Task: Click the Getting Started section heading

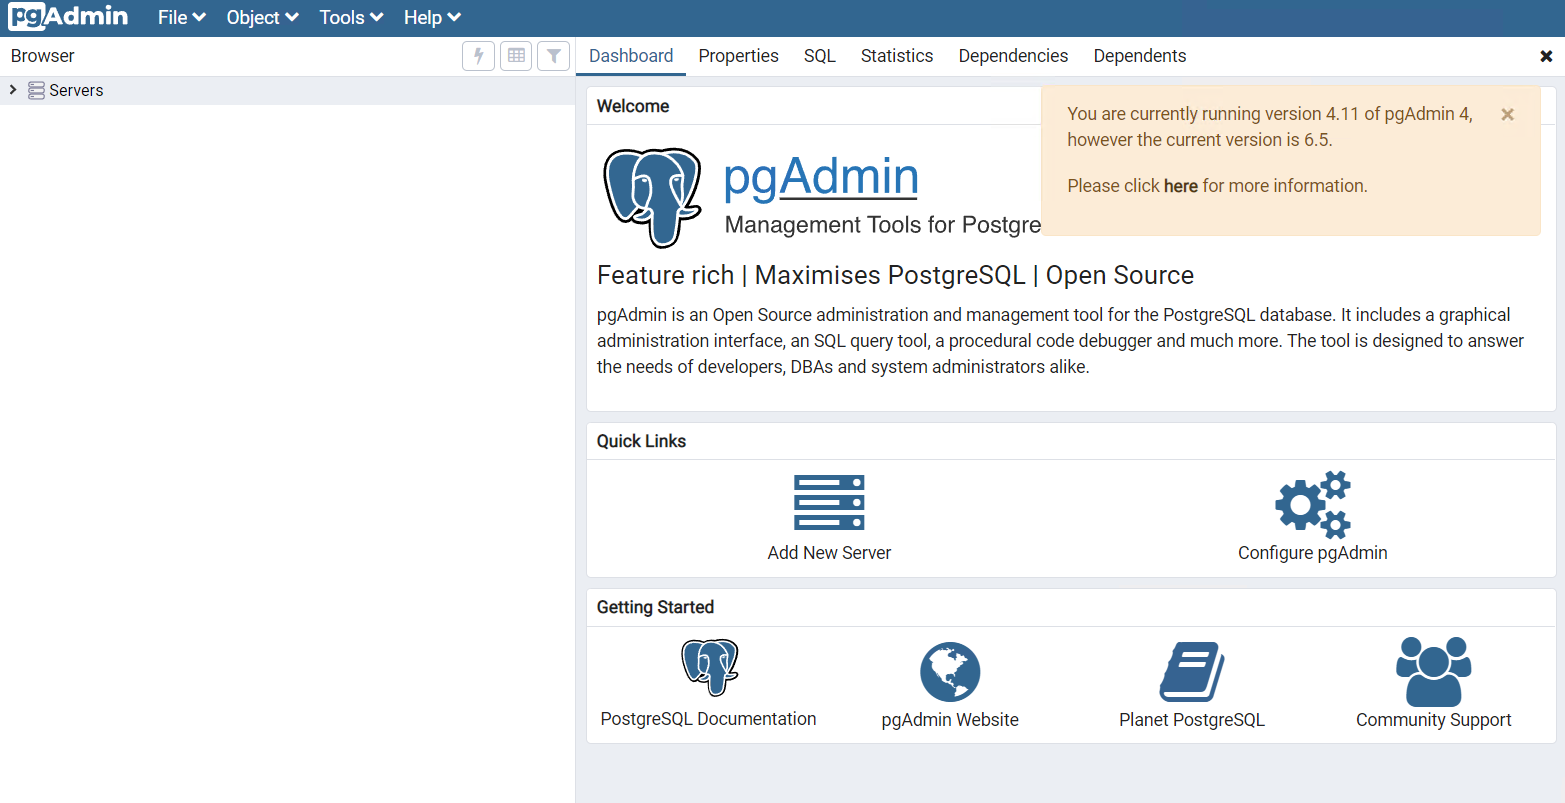Action: click(655, 607)
